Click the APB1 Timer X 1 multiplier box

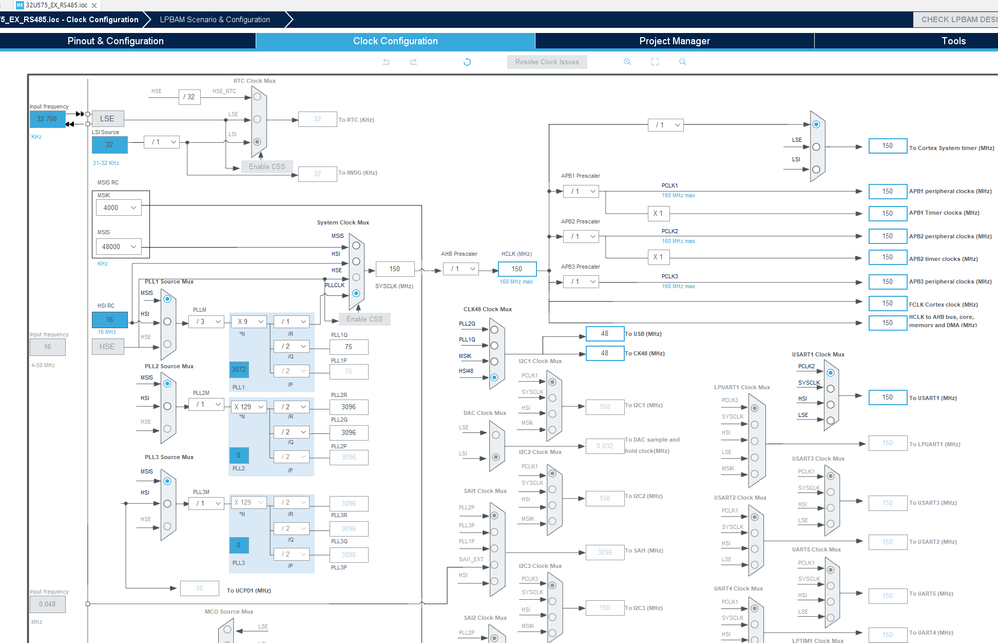click(x=658, y=213)
